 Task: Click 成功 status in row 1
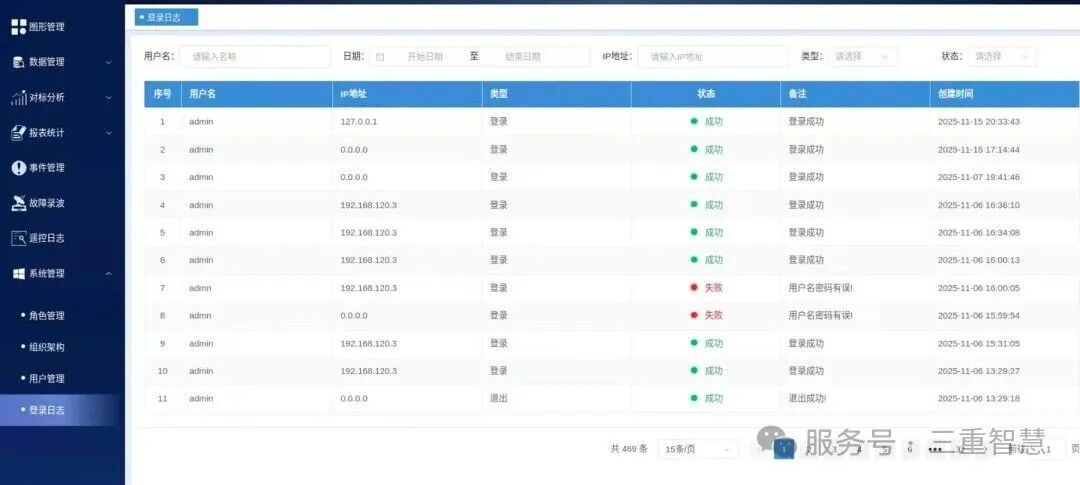pos(714,121)
